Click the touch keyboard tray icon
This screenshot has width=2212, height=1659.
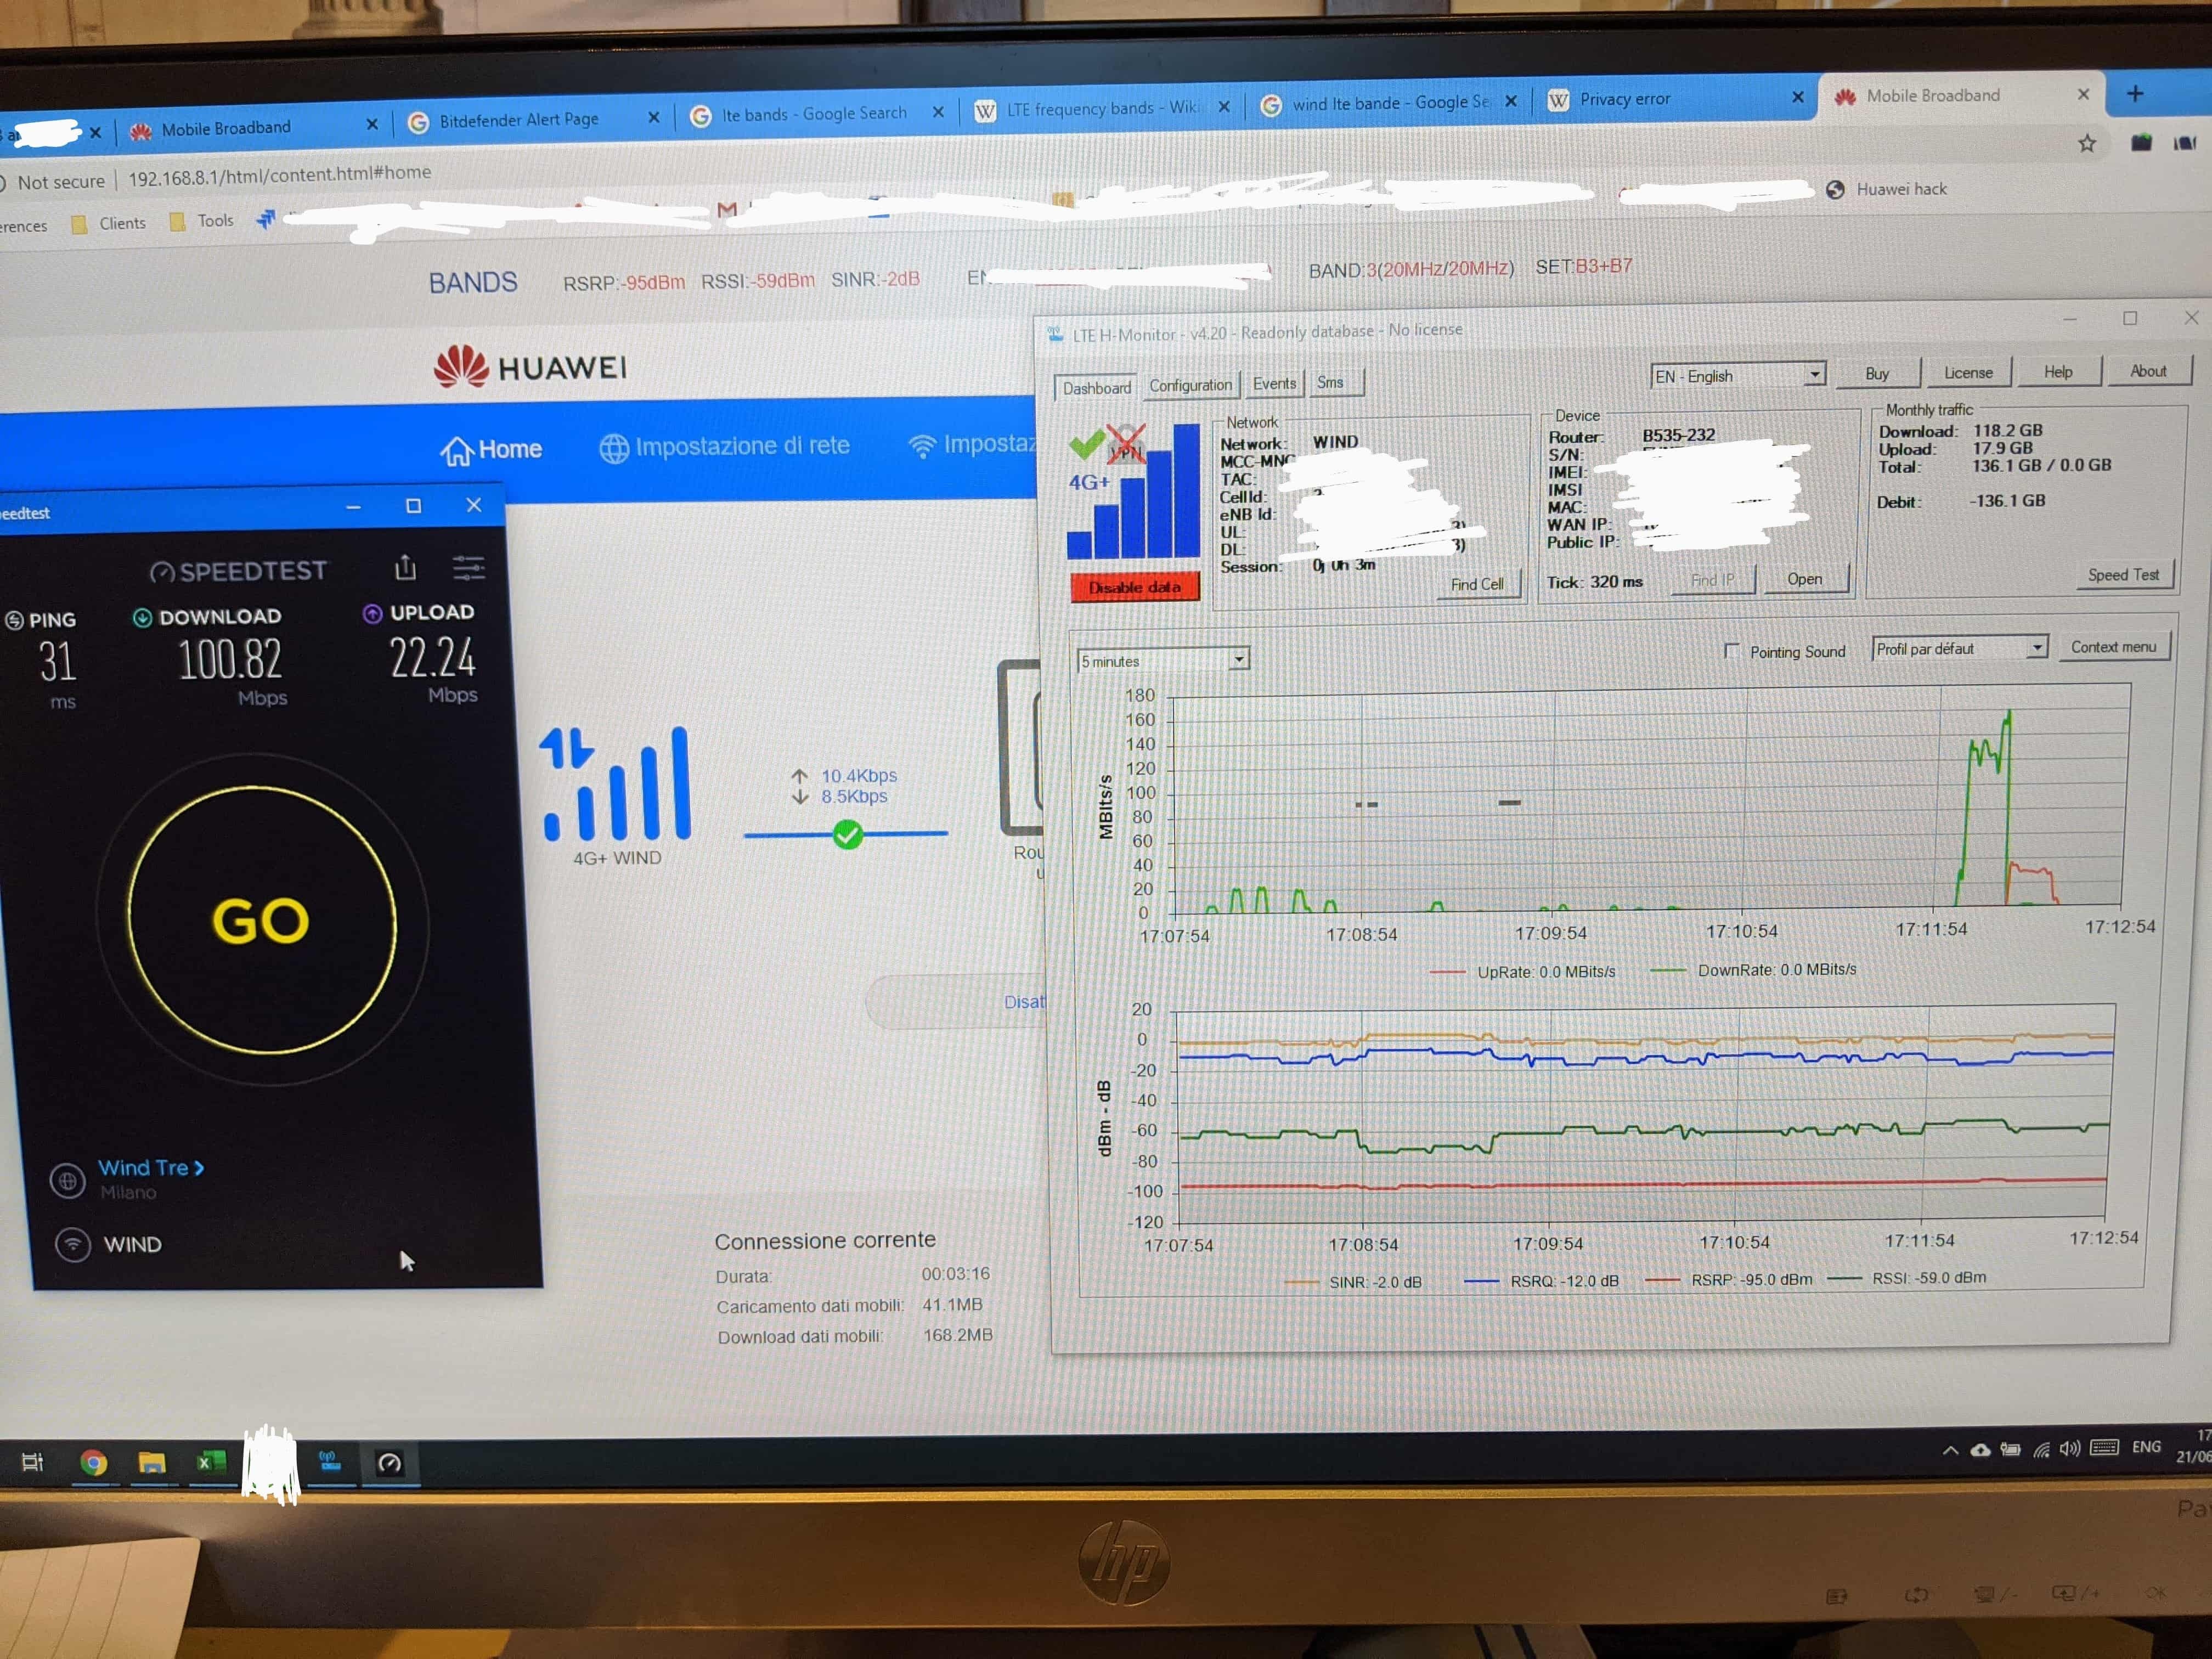(2104, 1447)
